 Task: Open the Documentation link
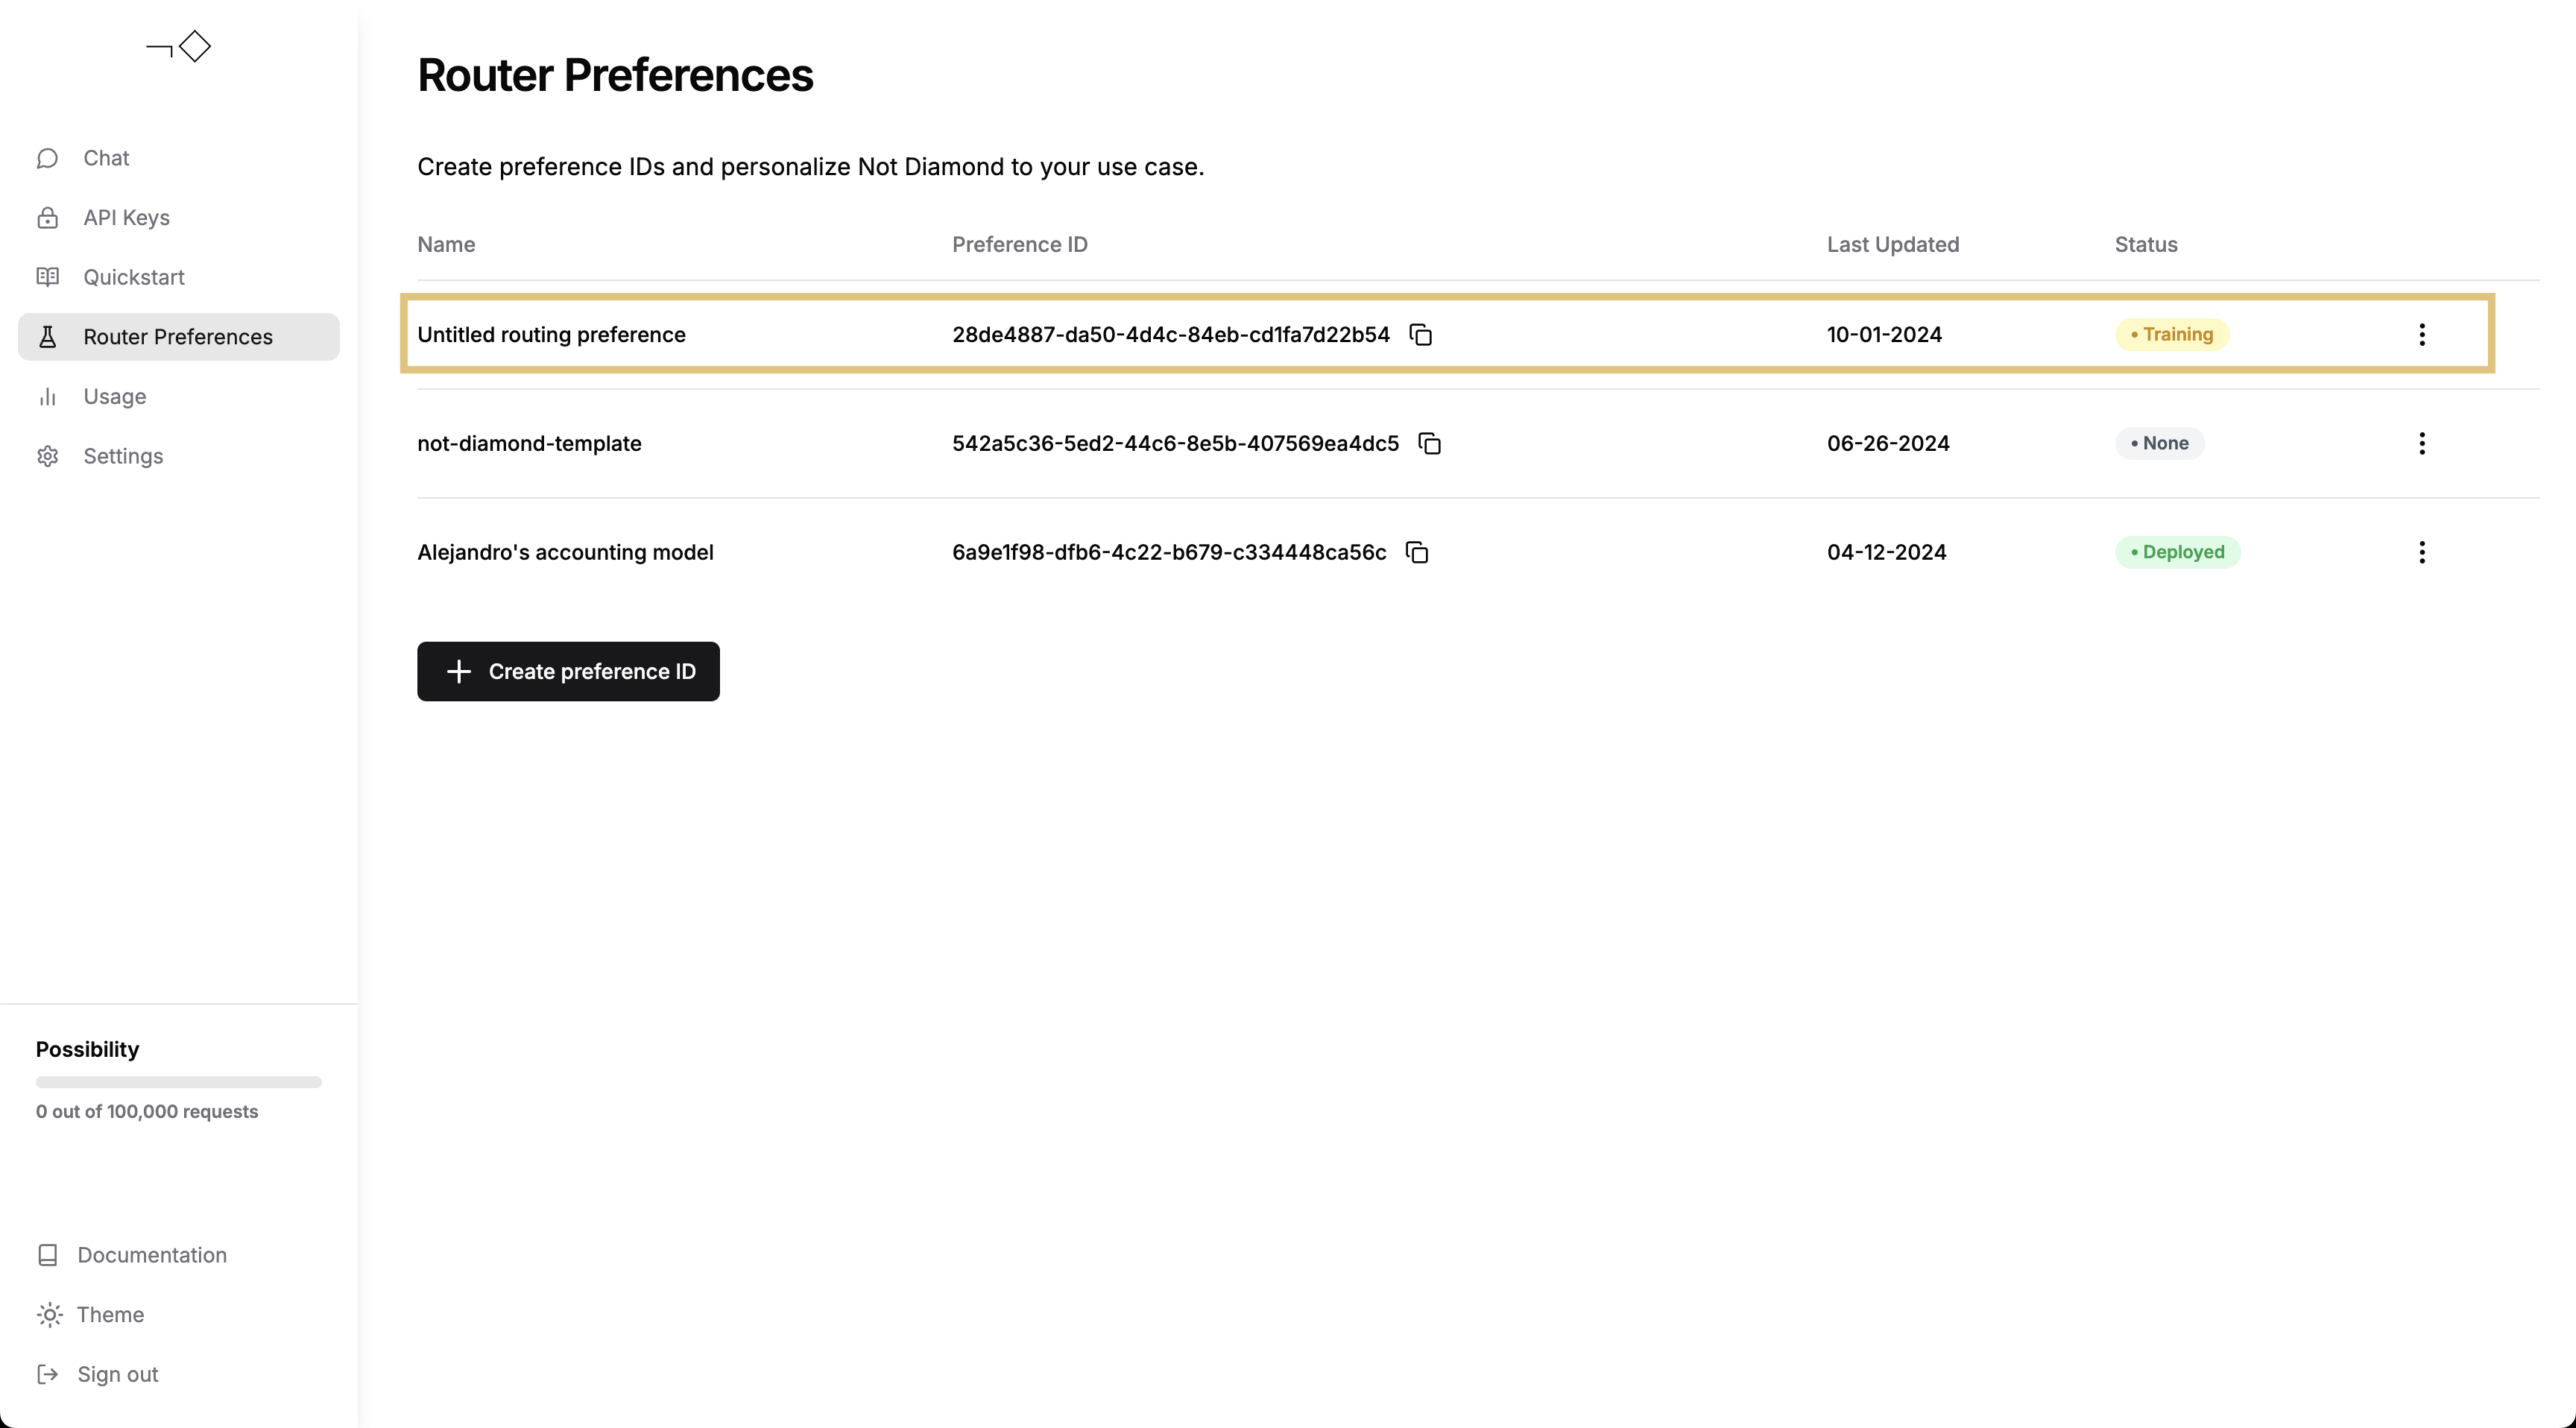151,1255
